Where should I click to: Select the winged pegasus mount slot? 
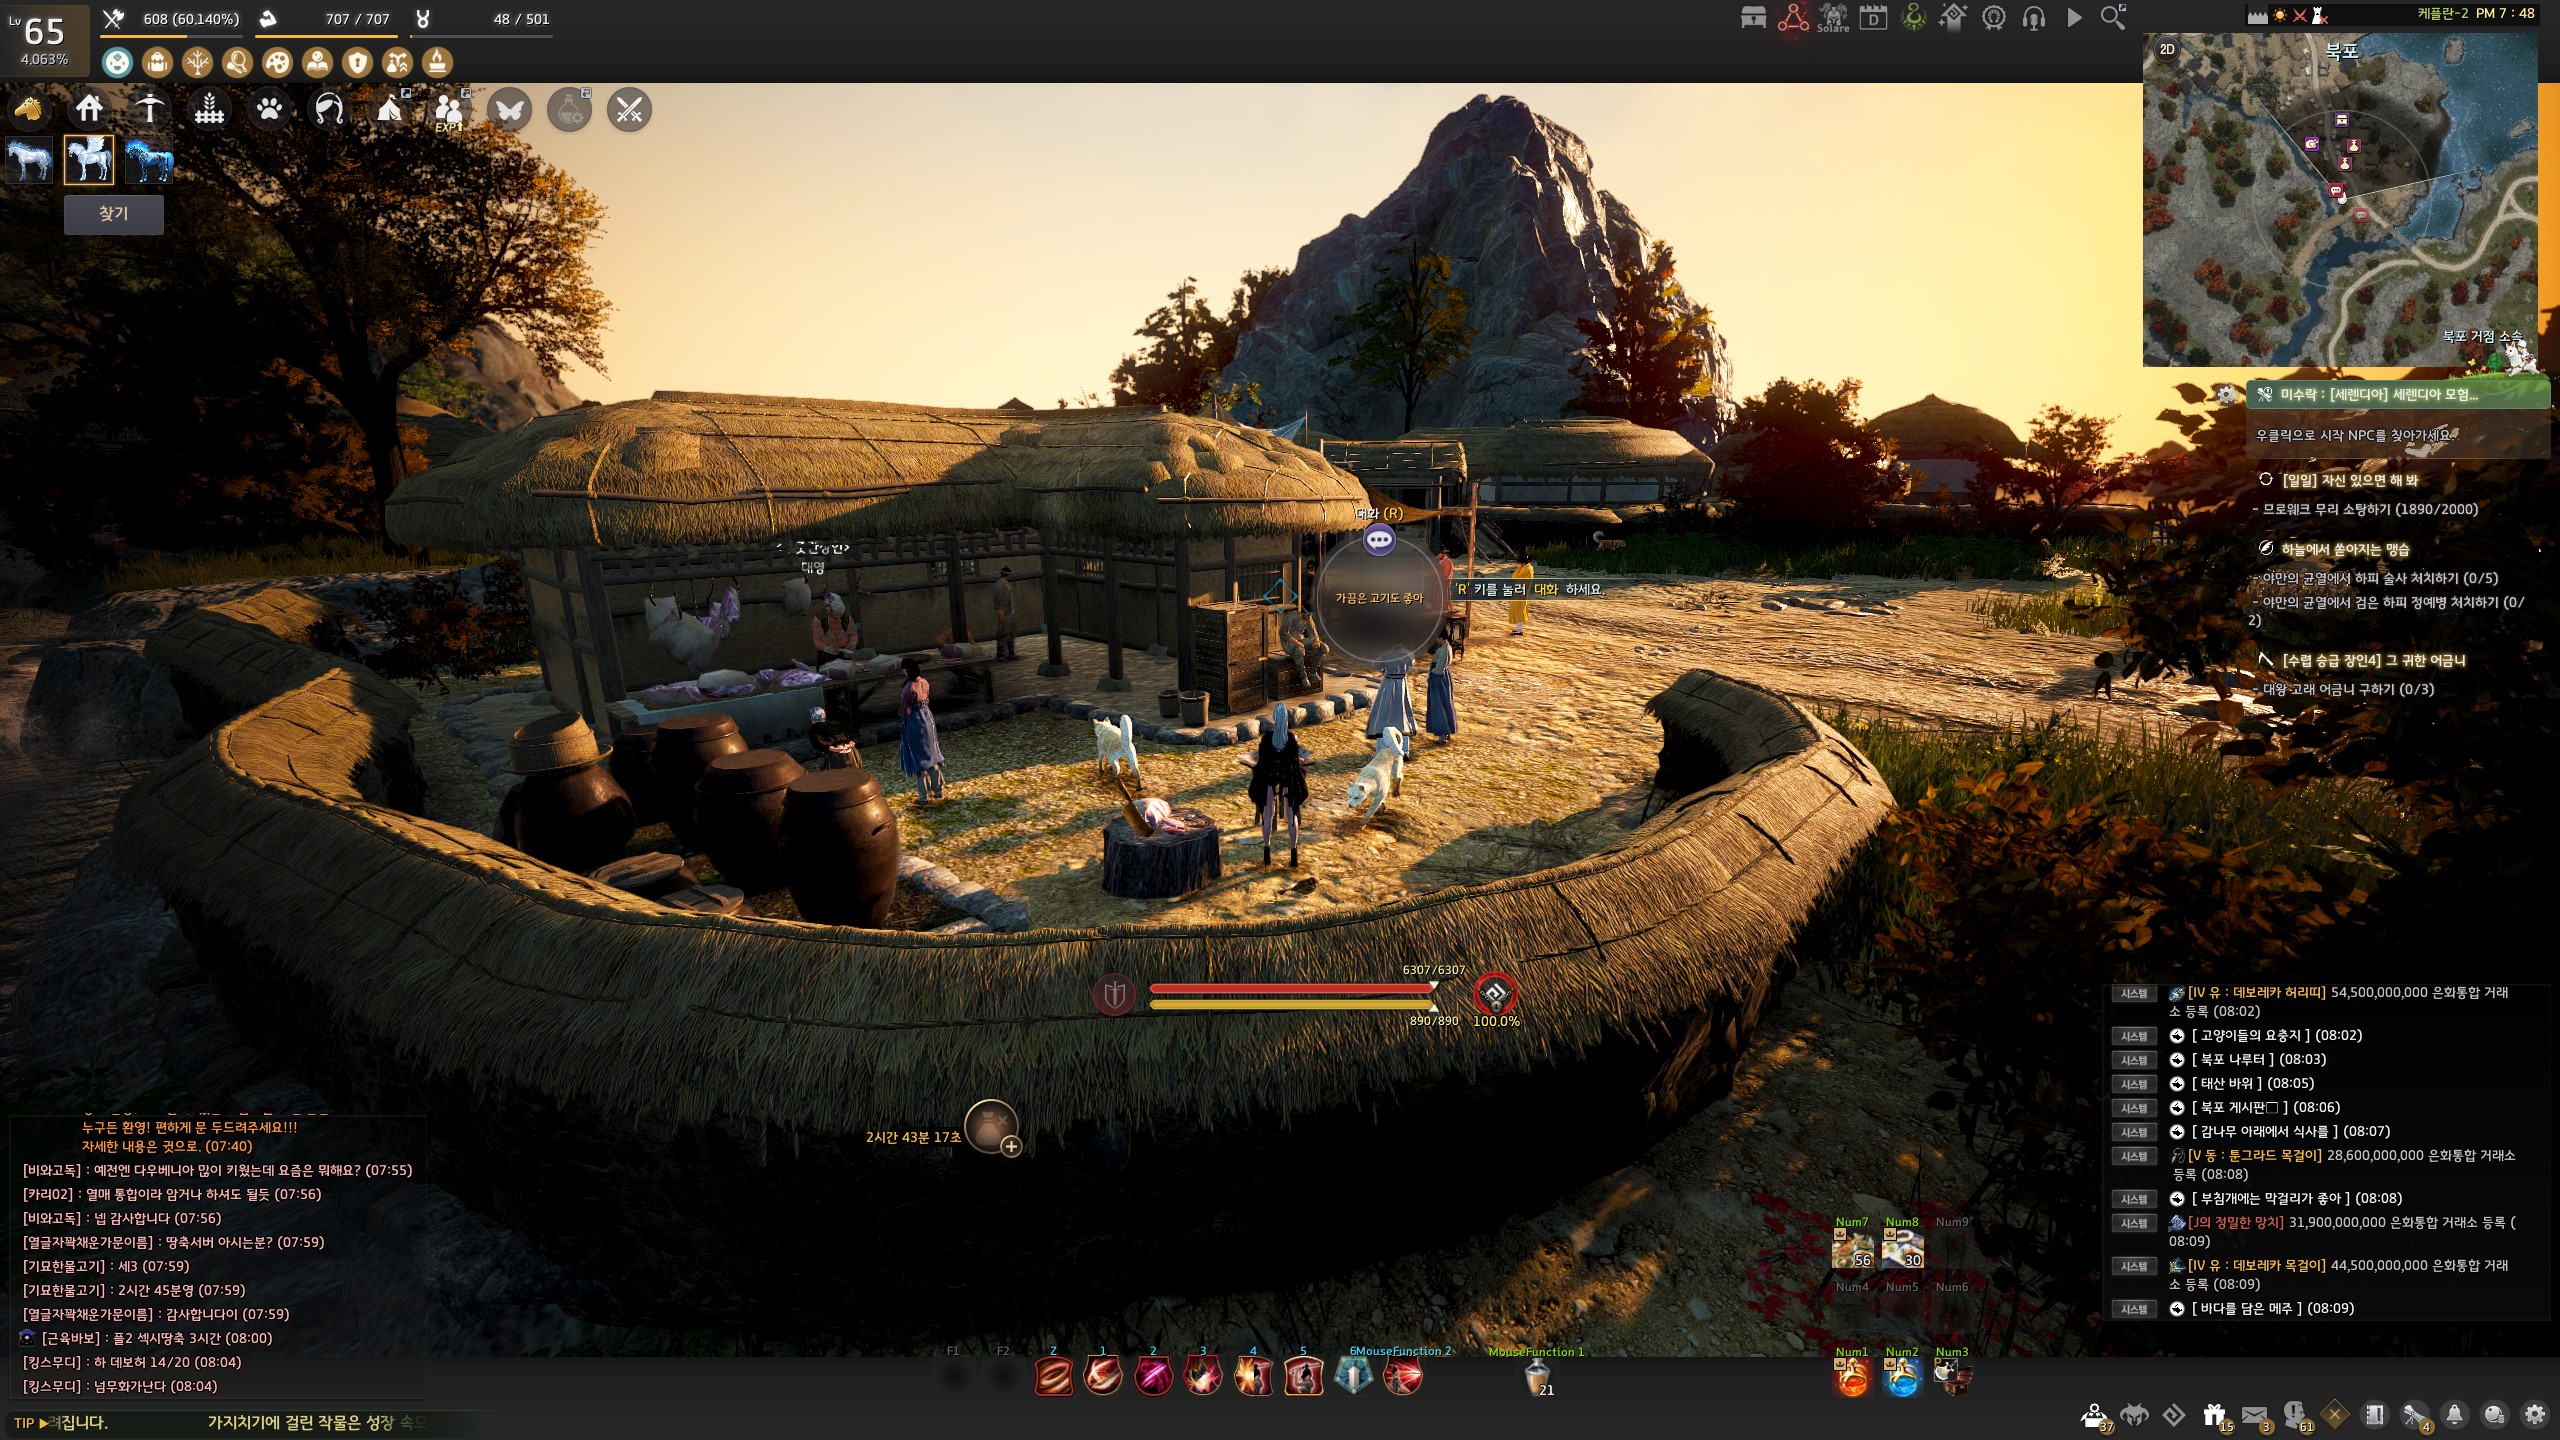[89, 160]
